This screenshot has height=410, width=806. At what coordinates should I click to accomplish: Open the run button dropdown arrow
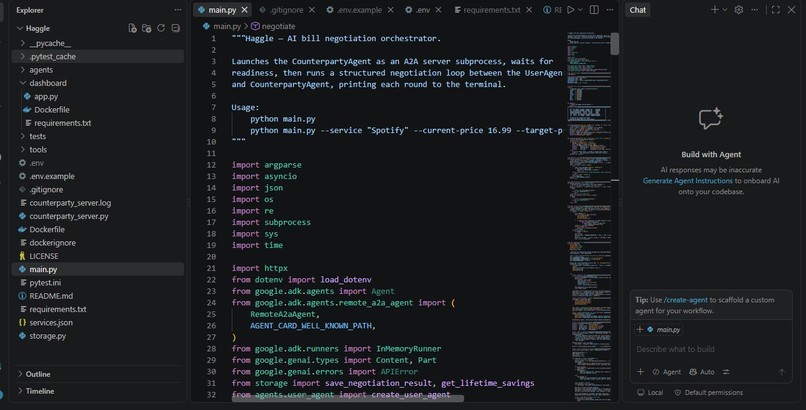click(580, 10)
